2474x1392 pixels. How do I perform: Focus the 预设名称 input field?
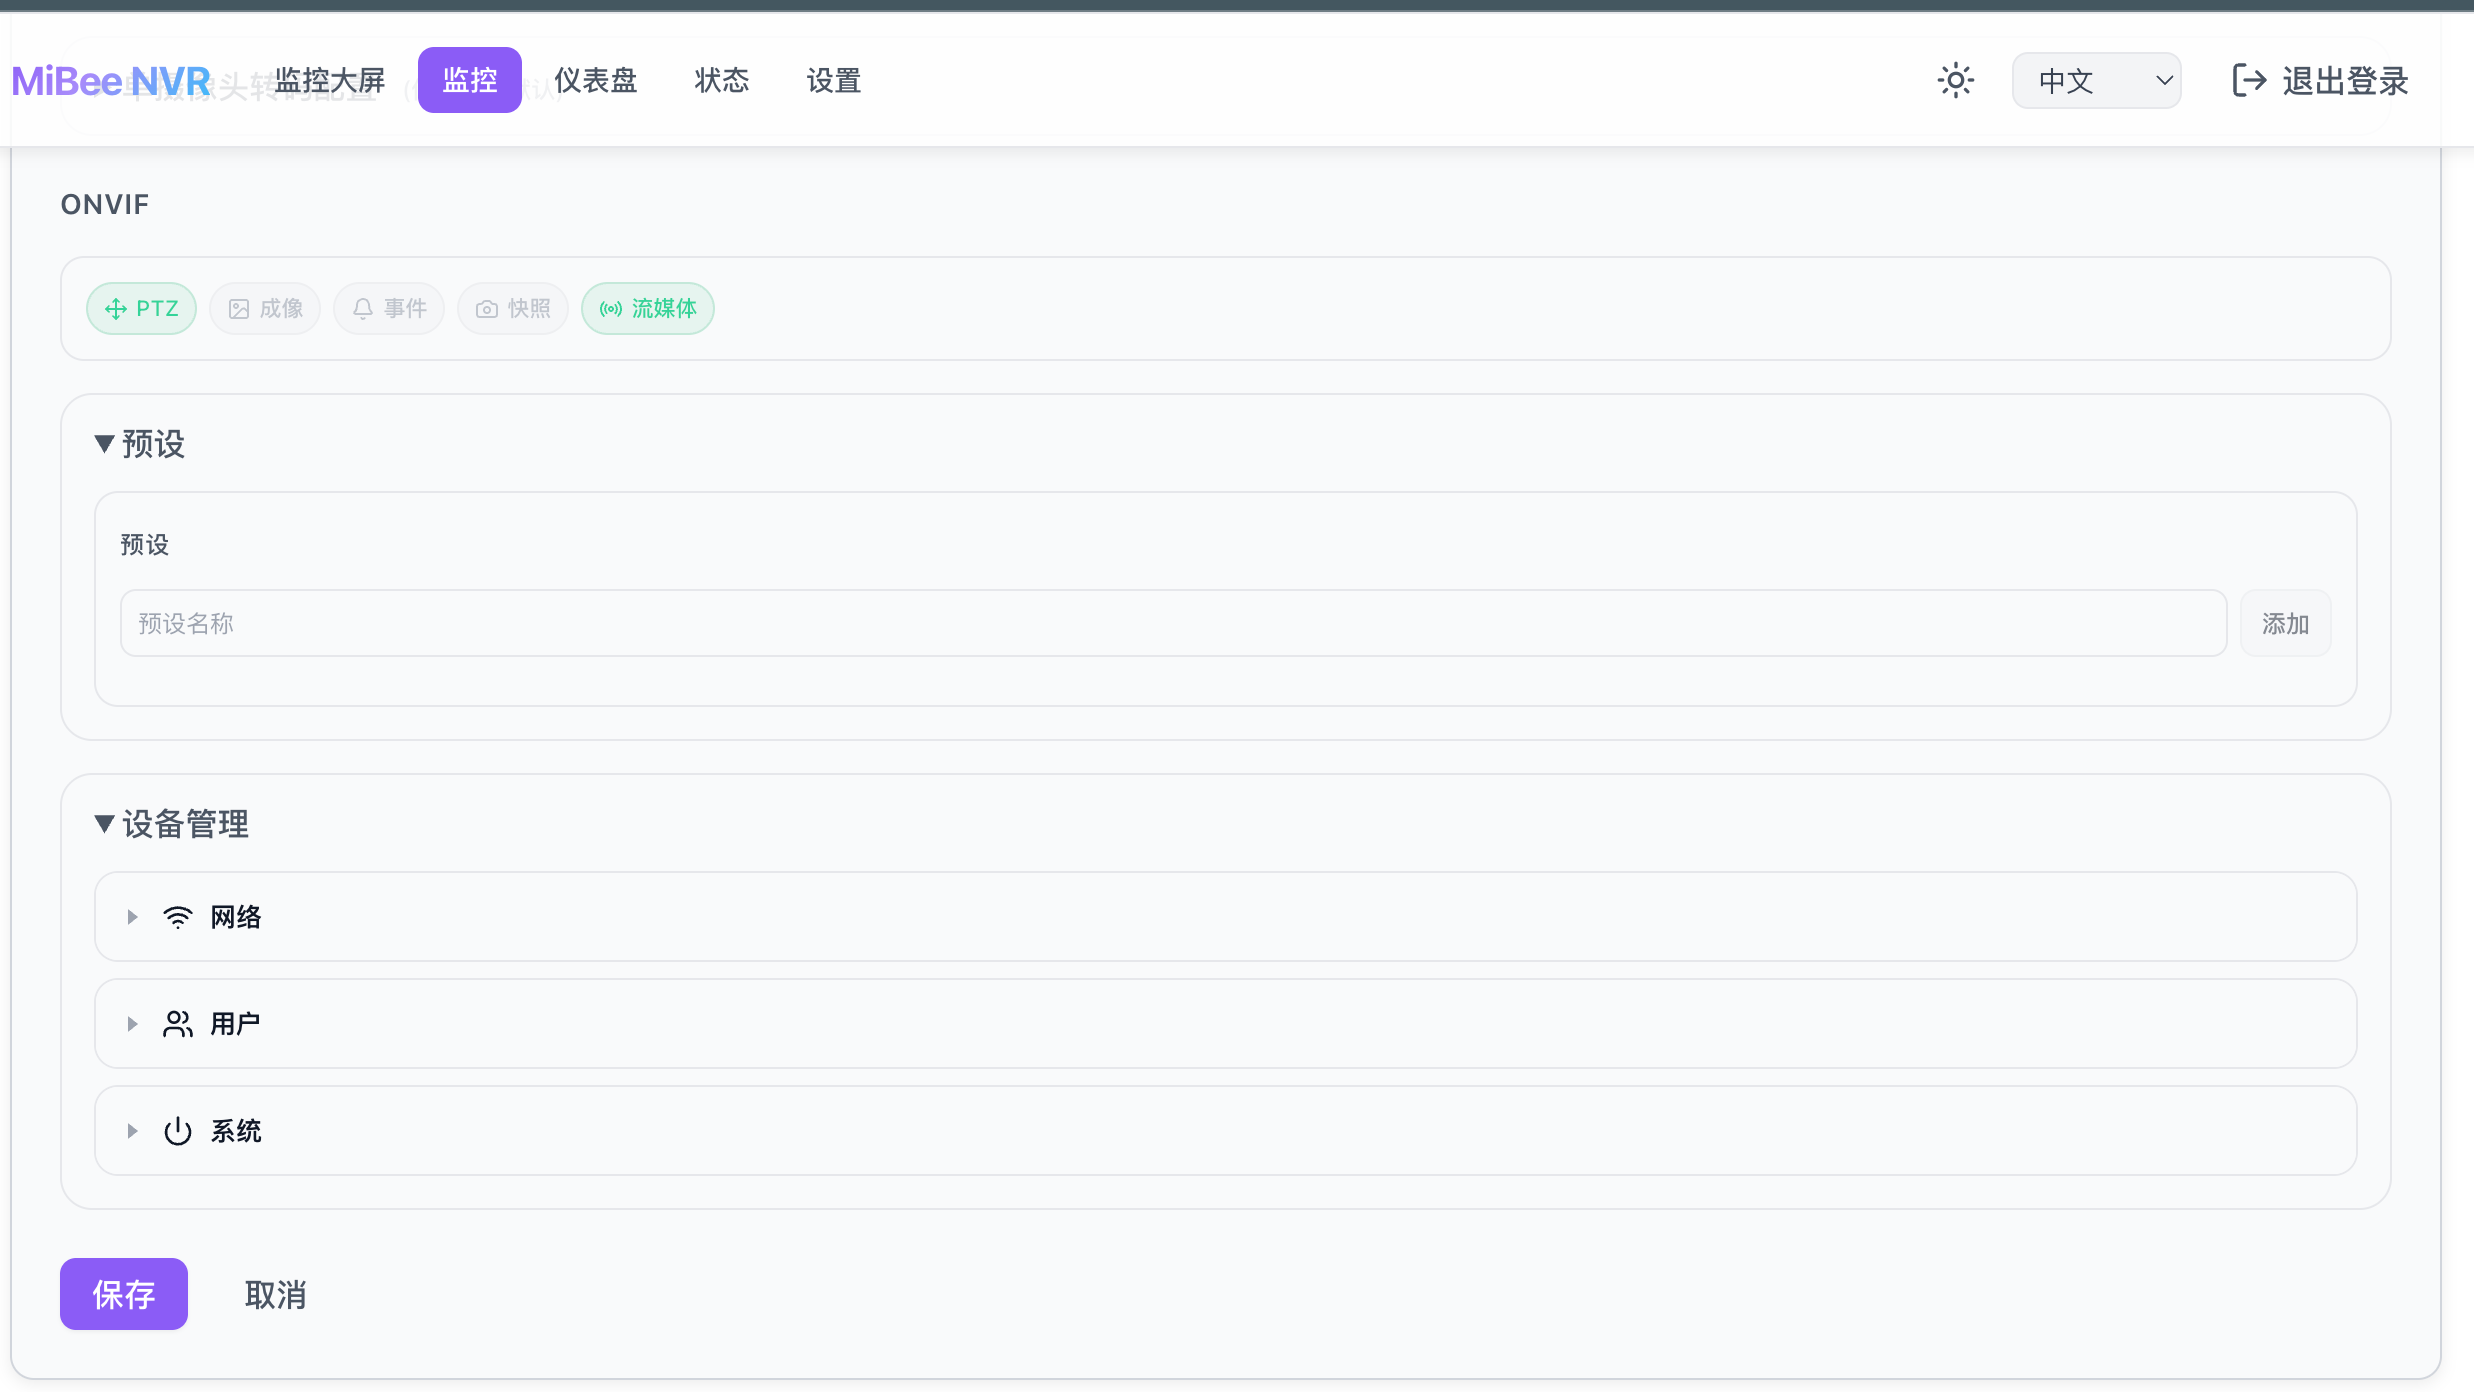click(1174, 623)
